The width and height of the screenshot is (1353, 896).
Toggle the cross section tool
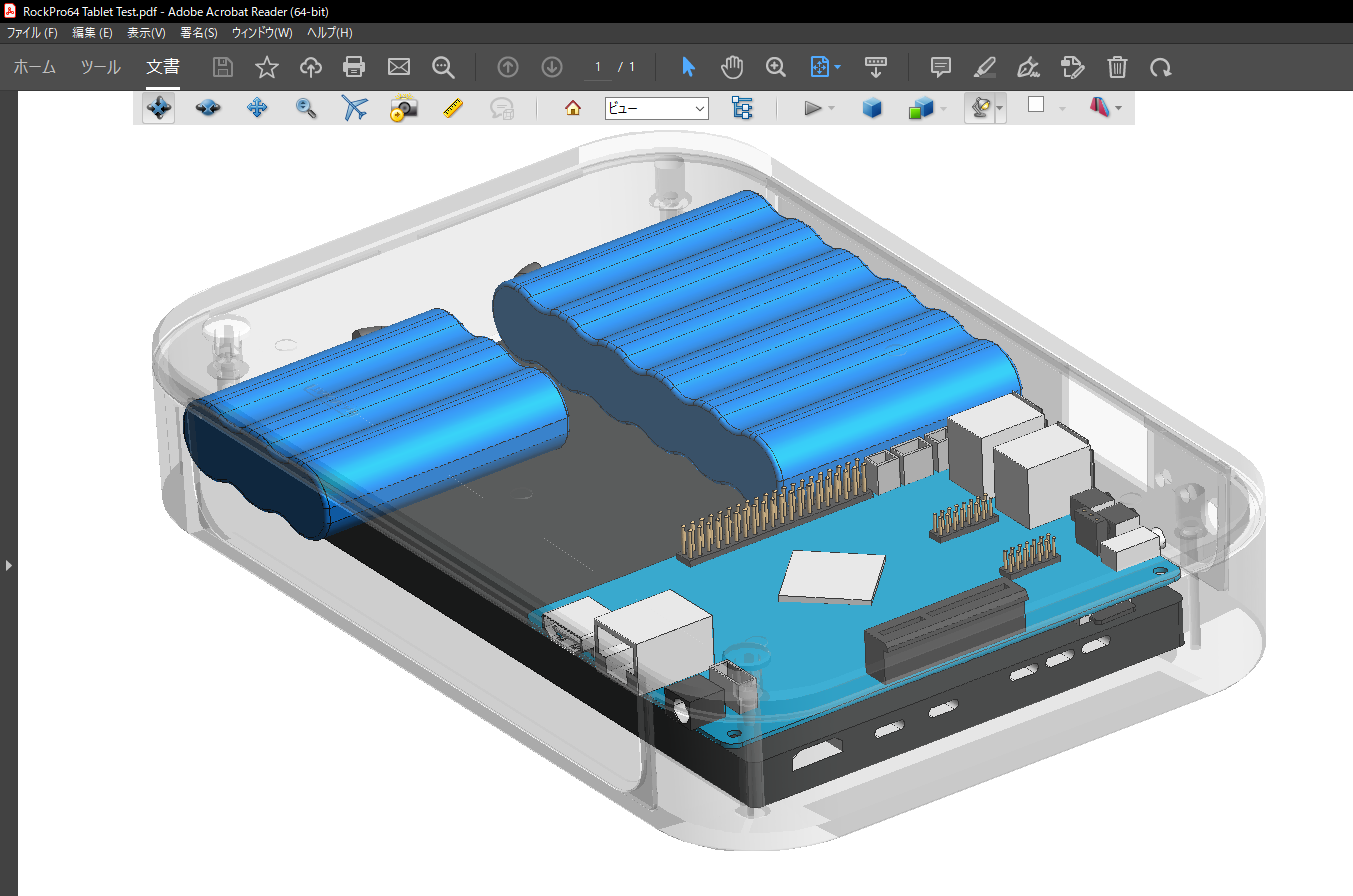point(1099,108)
